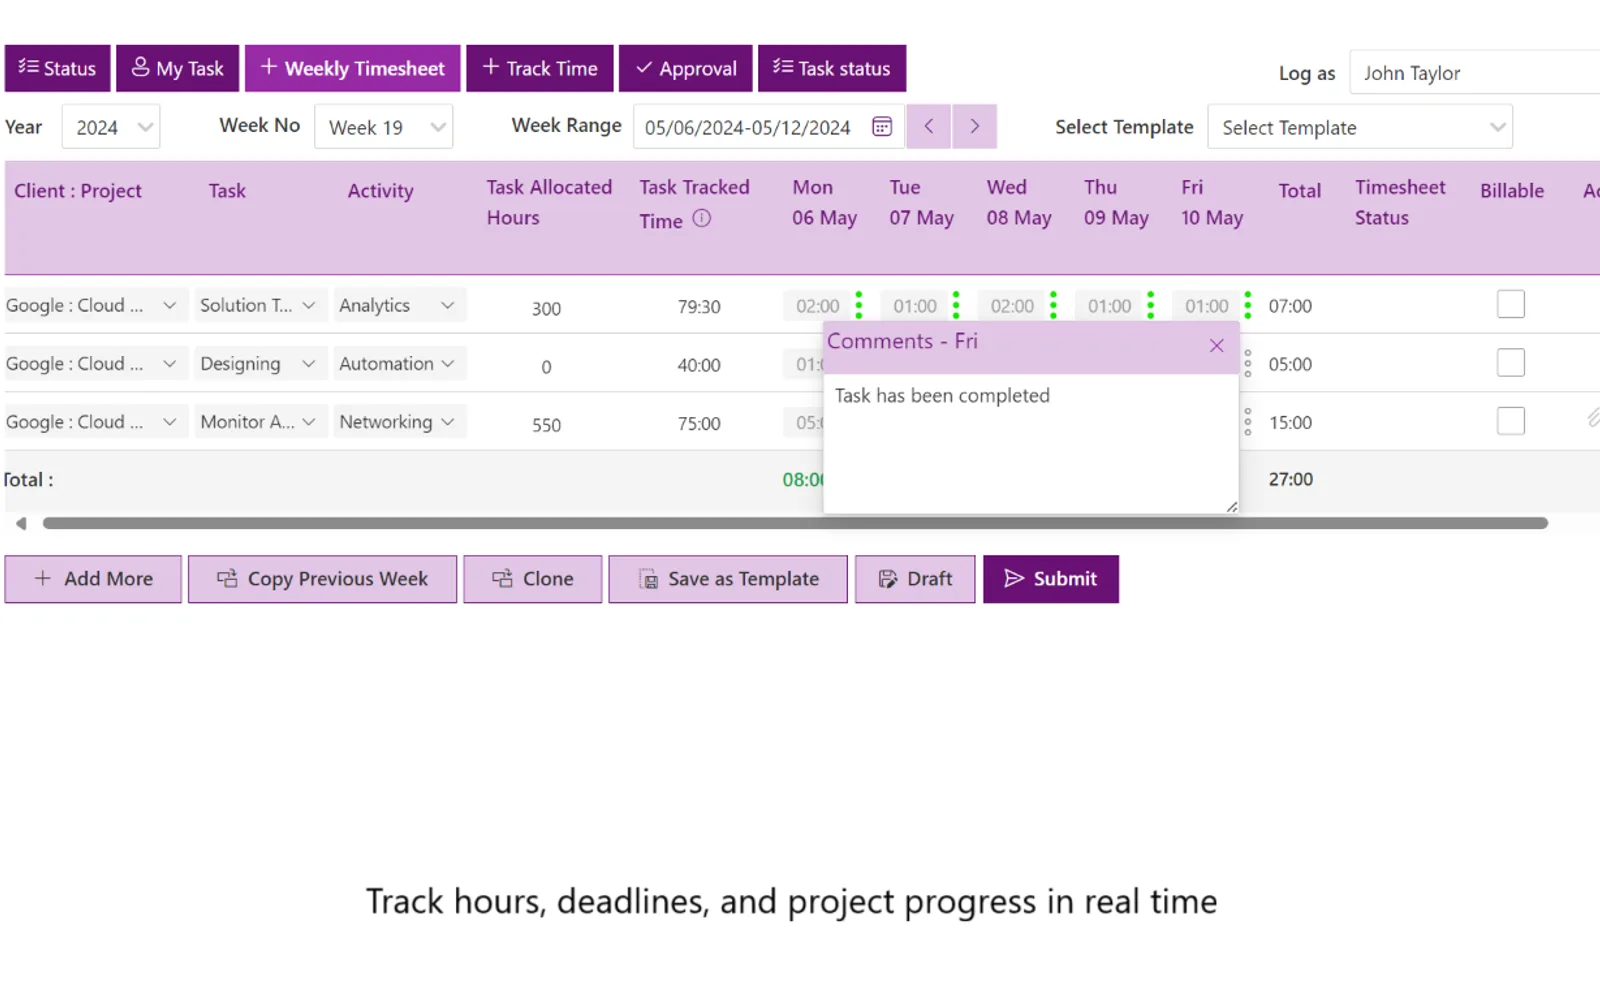Click the Log as John Taylor field

click(x=1475, y=73)
